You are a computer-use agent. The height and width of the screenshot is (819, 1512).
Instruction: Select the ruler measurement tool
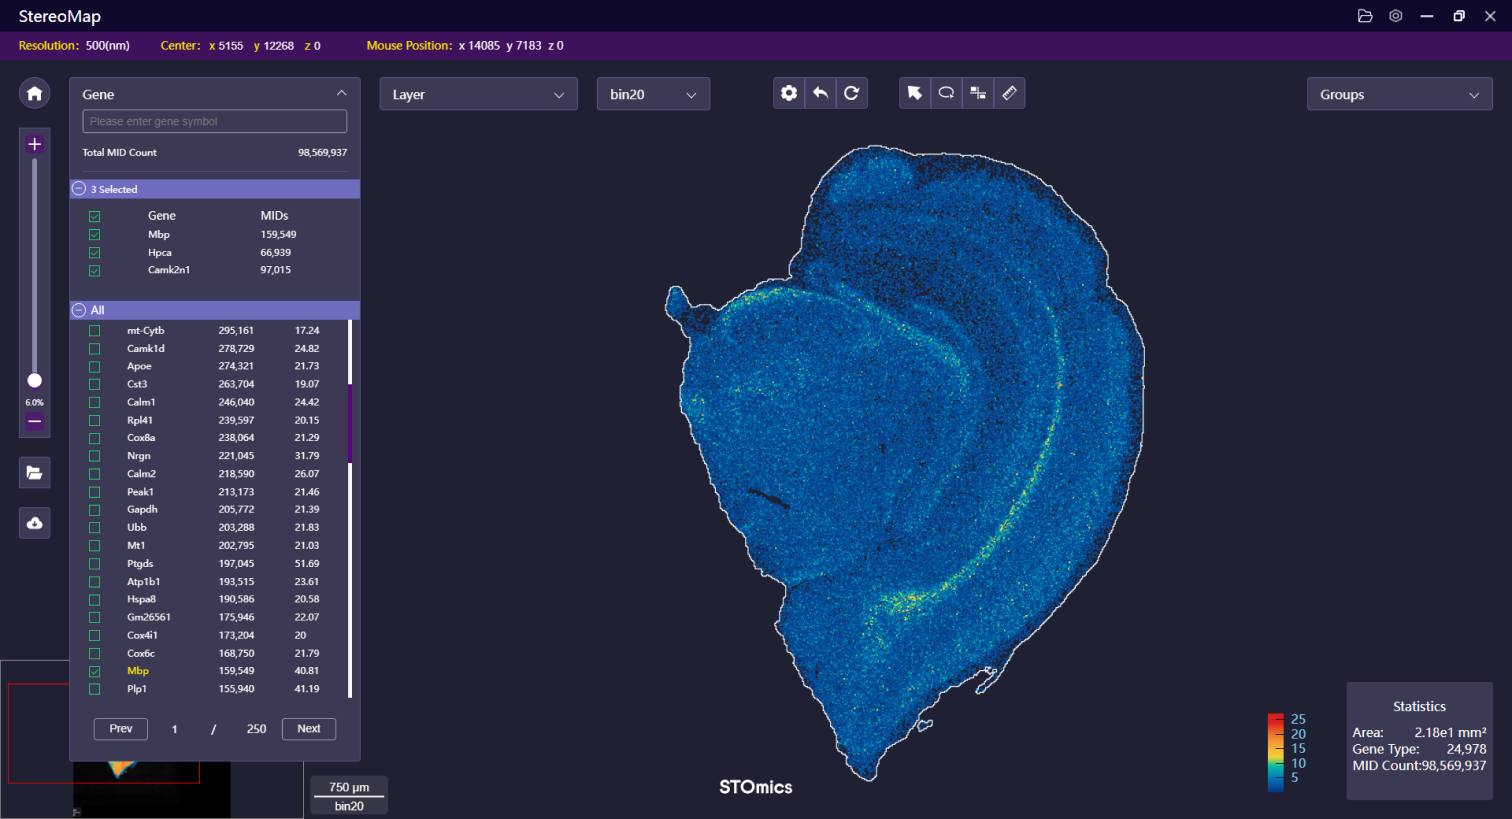(1009, 93)
